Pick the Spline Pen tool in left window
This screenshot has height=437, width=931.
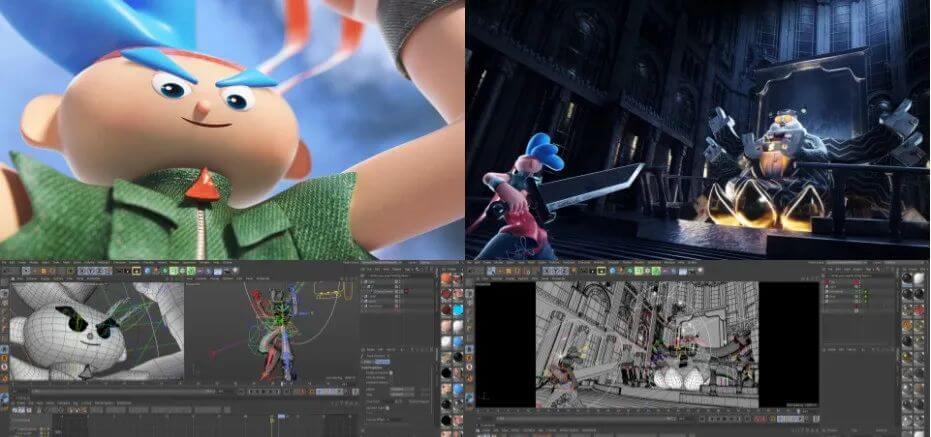tap(156, 271)
